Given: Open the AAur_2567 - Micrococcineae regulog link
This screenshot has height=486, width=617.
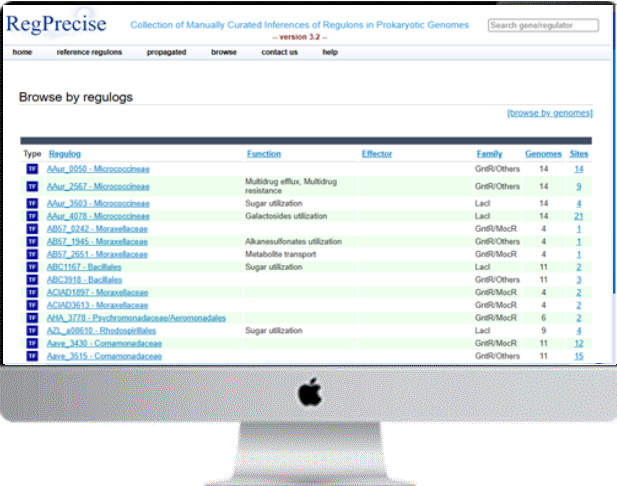Looking at the screenshot, I should coord(97,186).
